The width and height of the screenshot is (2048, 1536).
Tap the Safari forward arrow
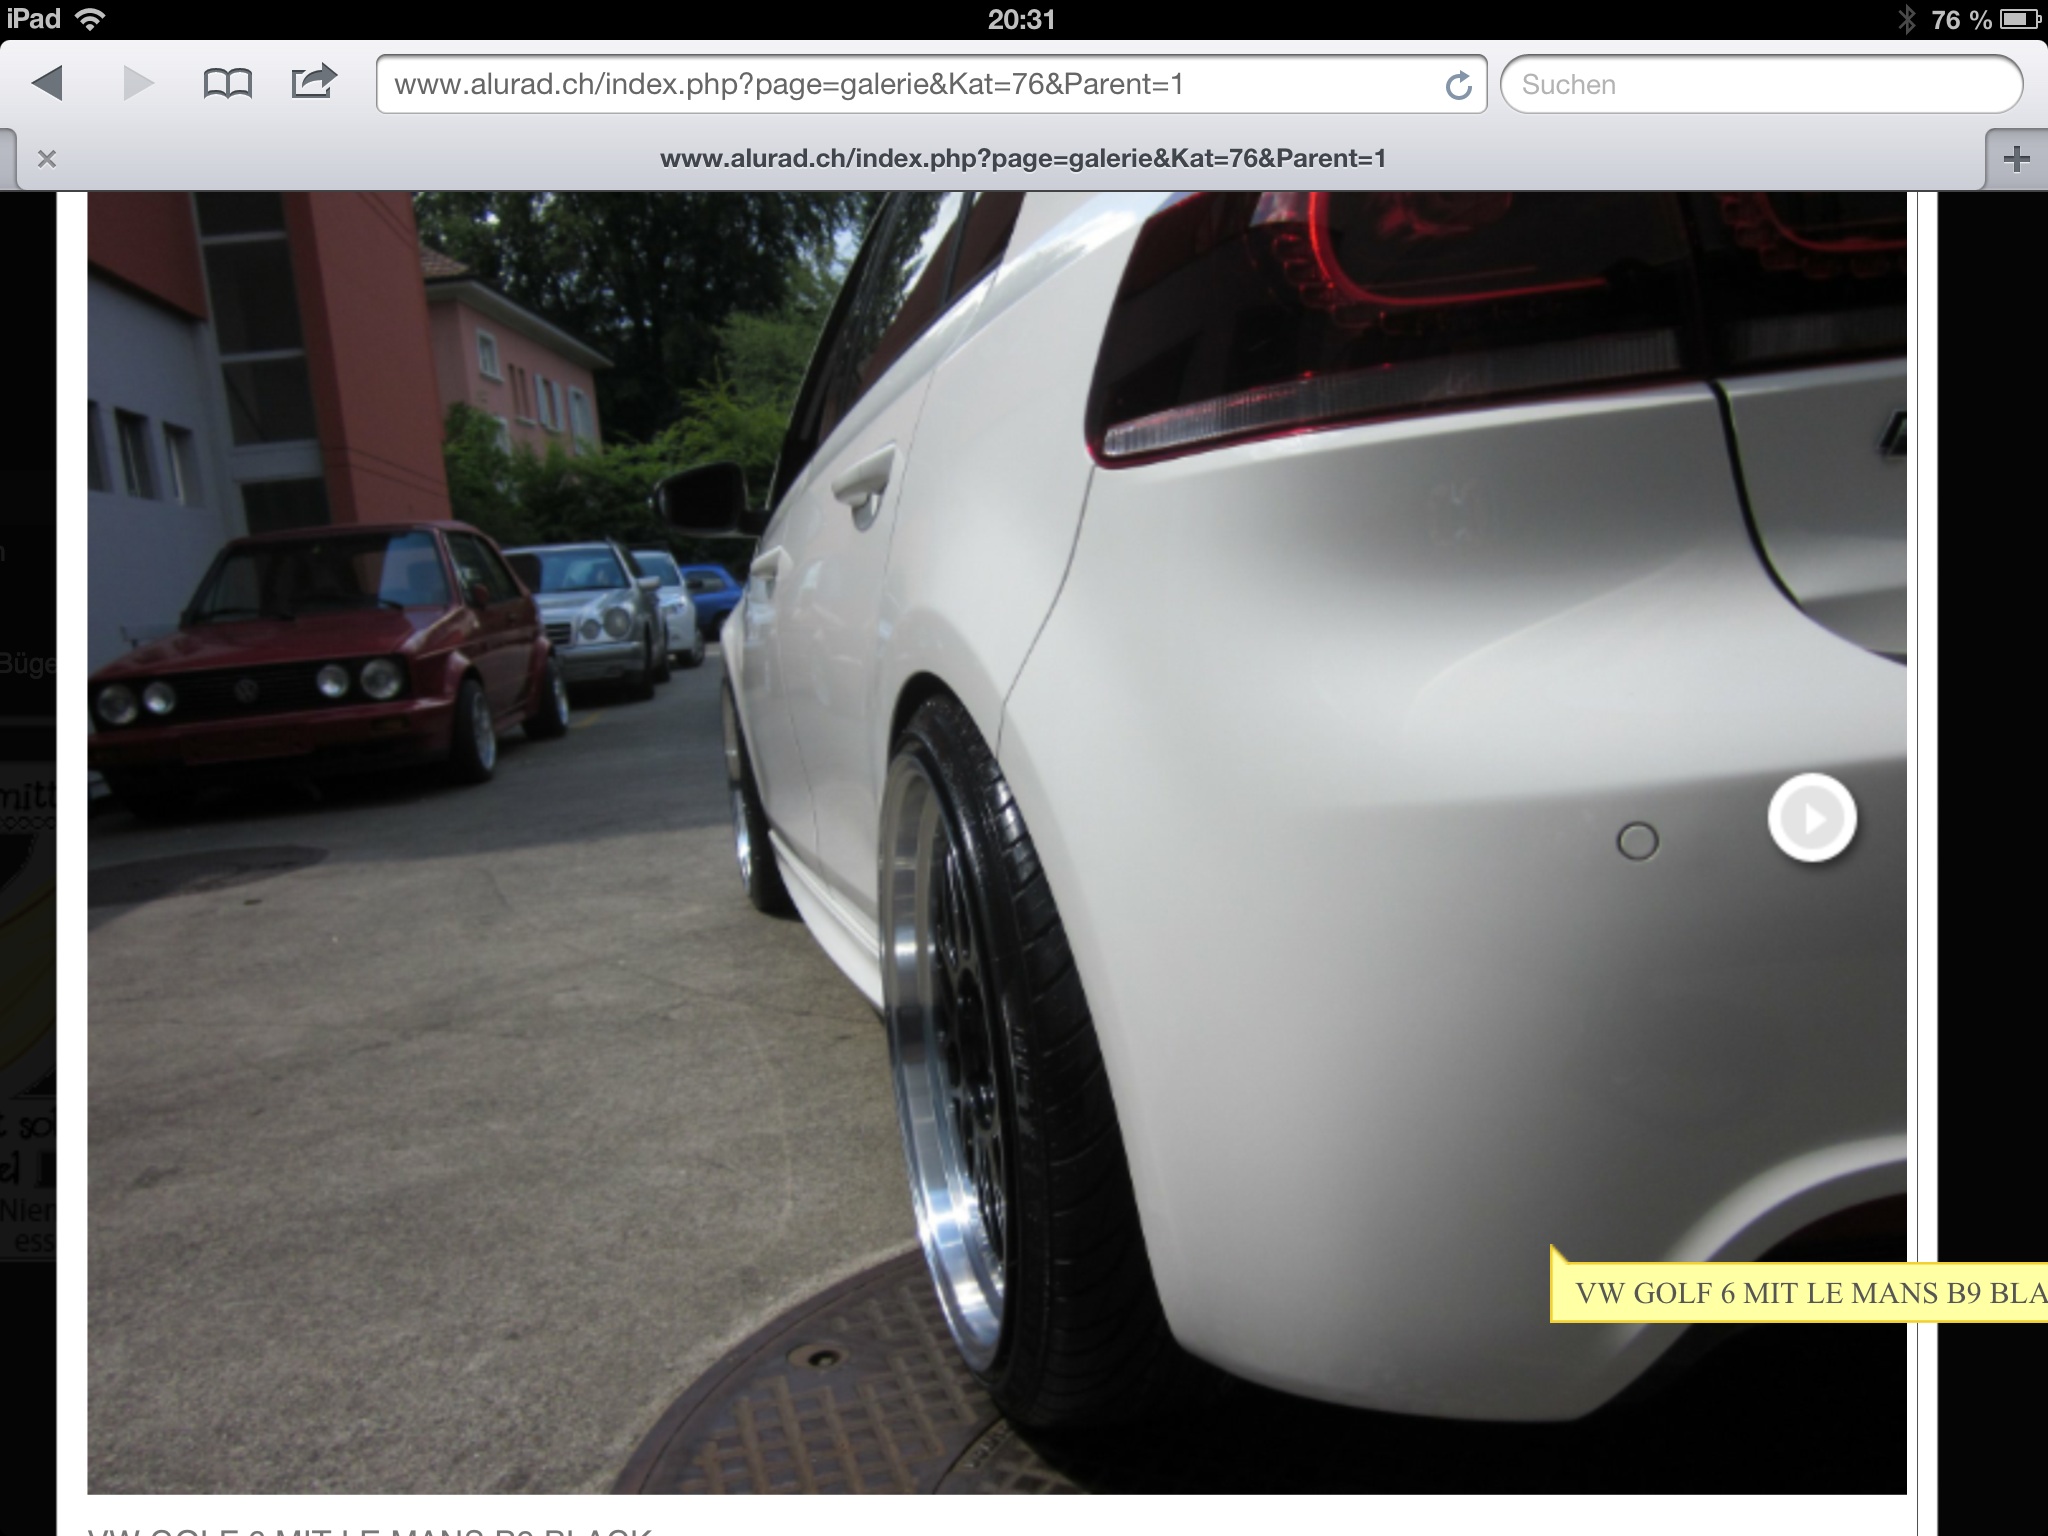pyautogui.click(x=138, y=83)
